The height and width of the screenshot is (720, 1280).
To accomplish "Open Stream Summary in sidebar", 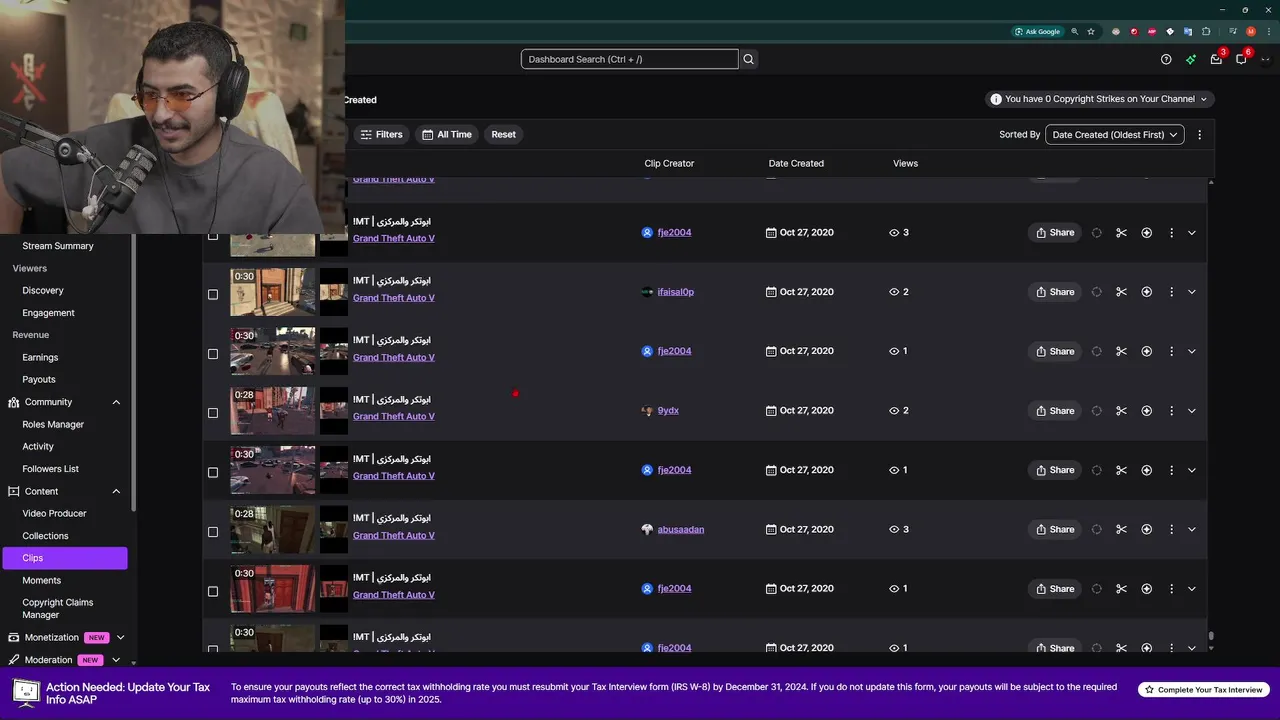I will [58, 246].
